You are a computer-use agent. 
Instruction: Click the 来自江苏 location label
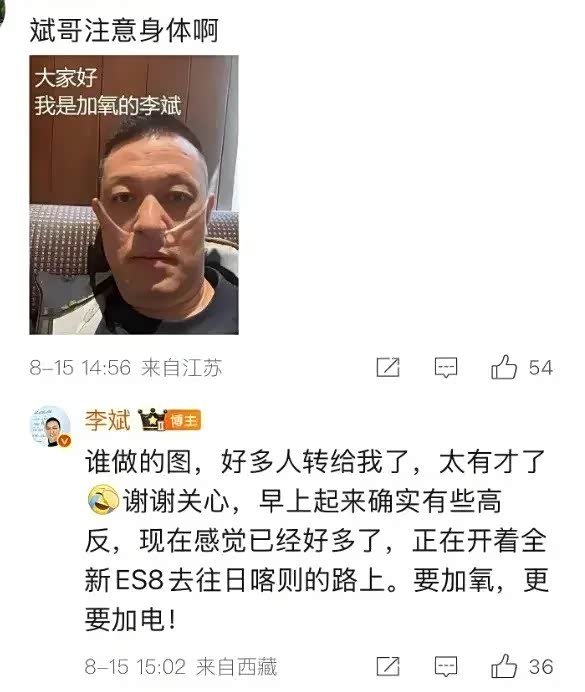(182, 368)
